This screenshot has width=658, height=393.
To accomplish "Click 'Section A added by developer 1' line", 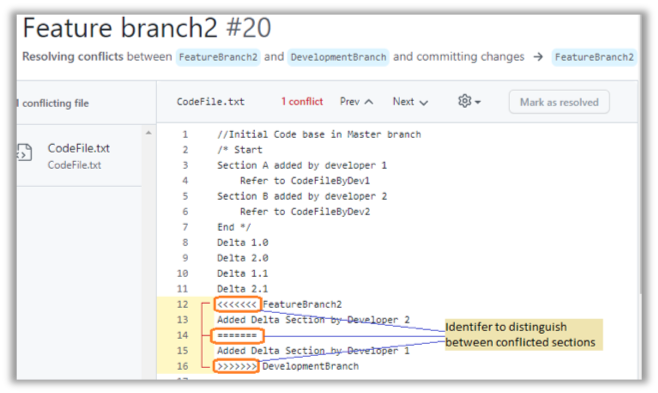I will pyautogui.click(x=302, y=165).
